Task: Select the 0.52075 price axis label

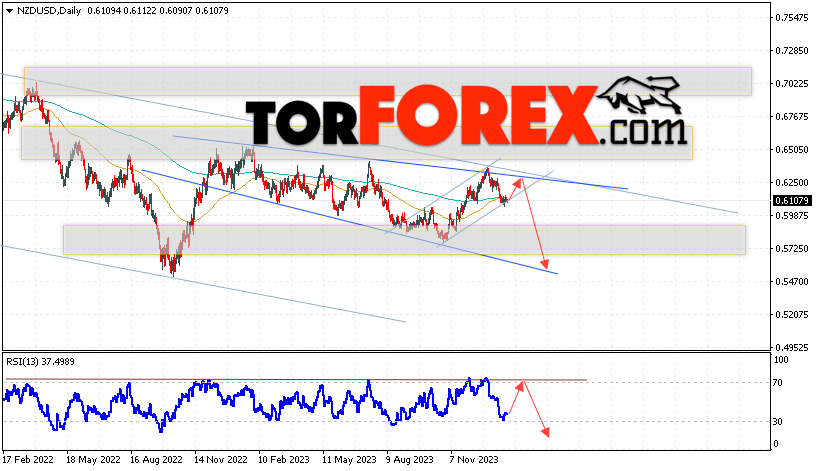Action: point(792,315)
